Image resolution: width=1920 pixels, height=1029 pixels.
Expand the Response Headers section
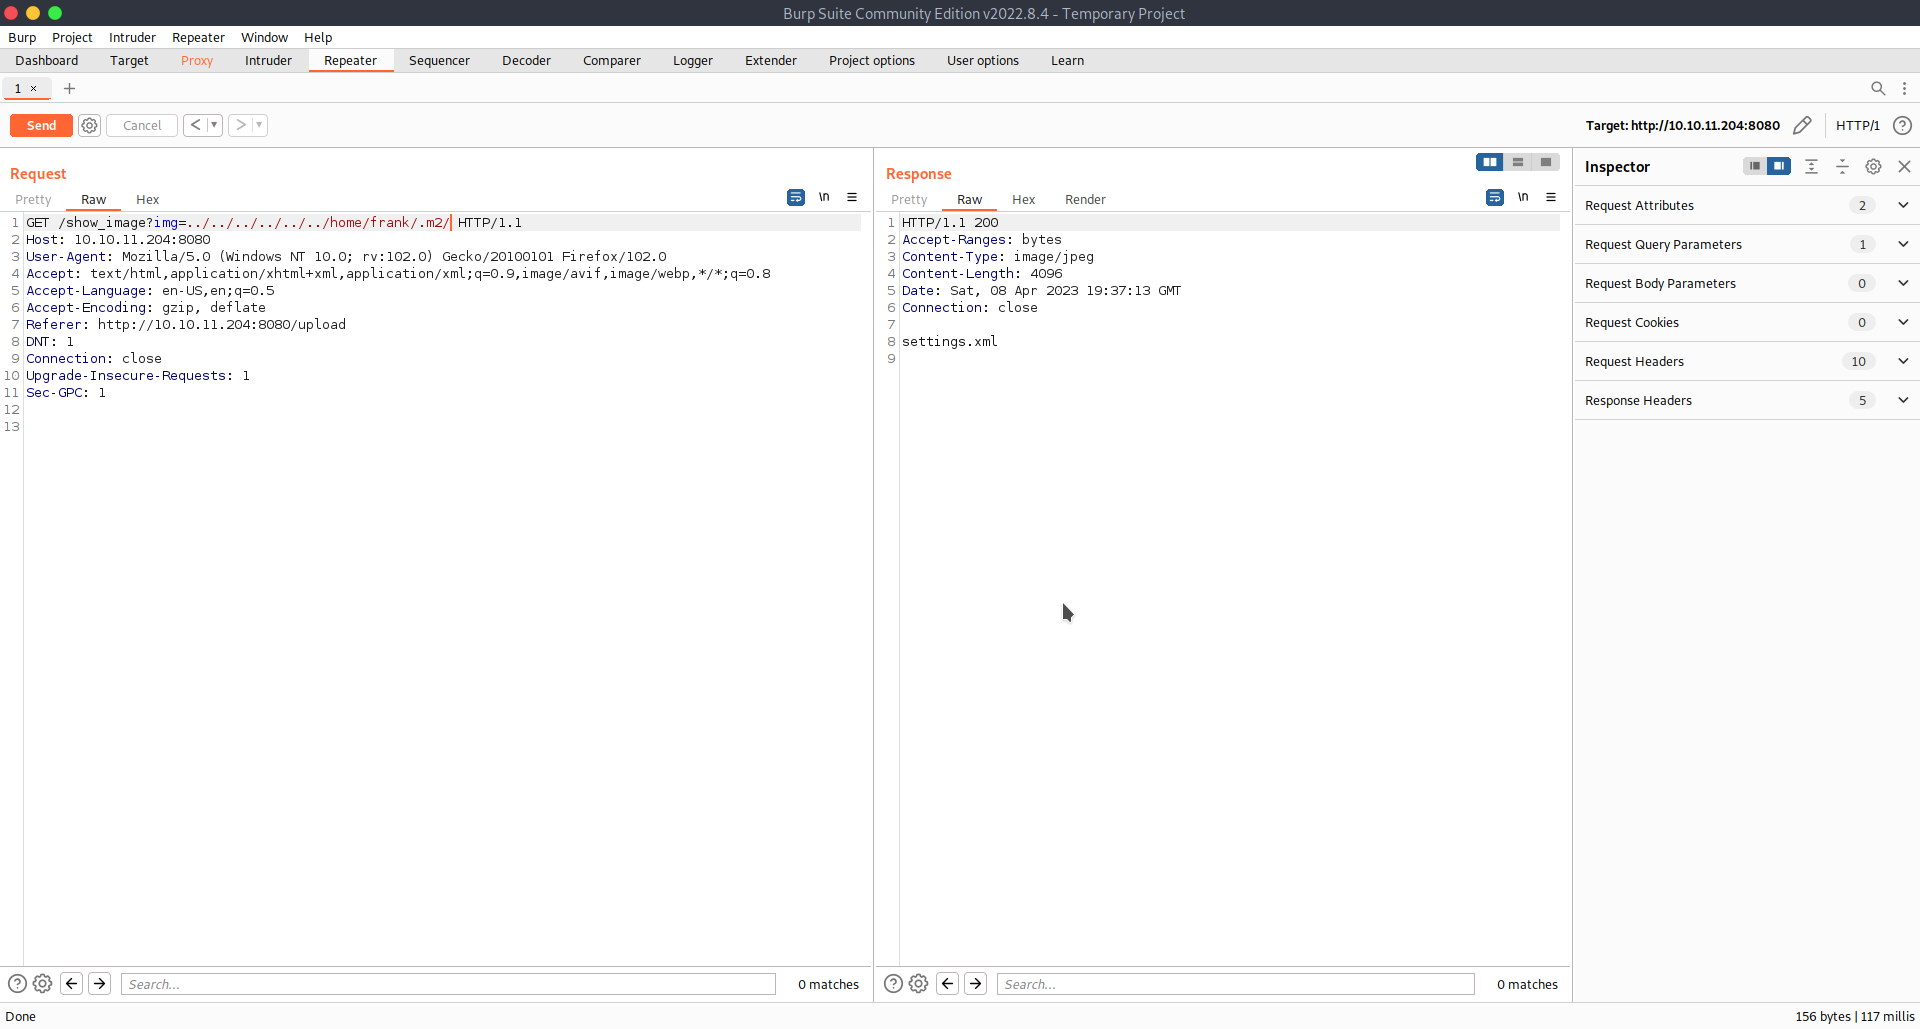point(1903,400)
